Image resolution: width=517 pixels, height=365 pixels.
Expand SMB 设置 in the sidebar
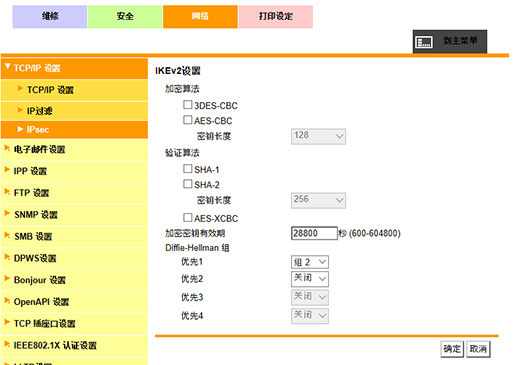point(74,237)
